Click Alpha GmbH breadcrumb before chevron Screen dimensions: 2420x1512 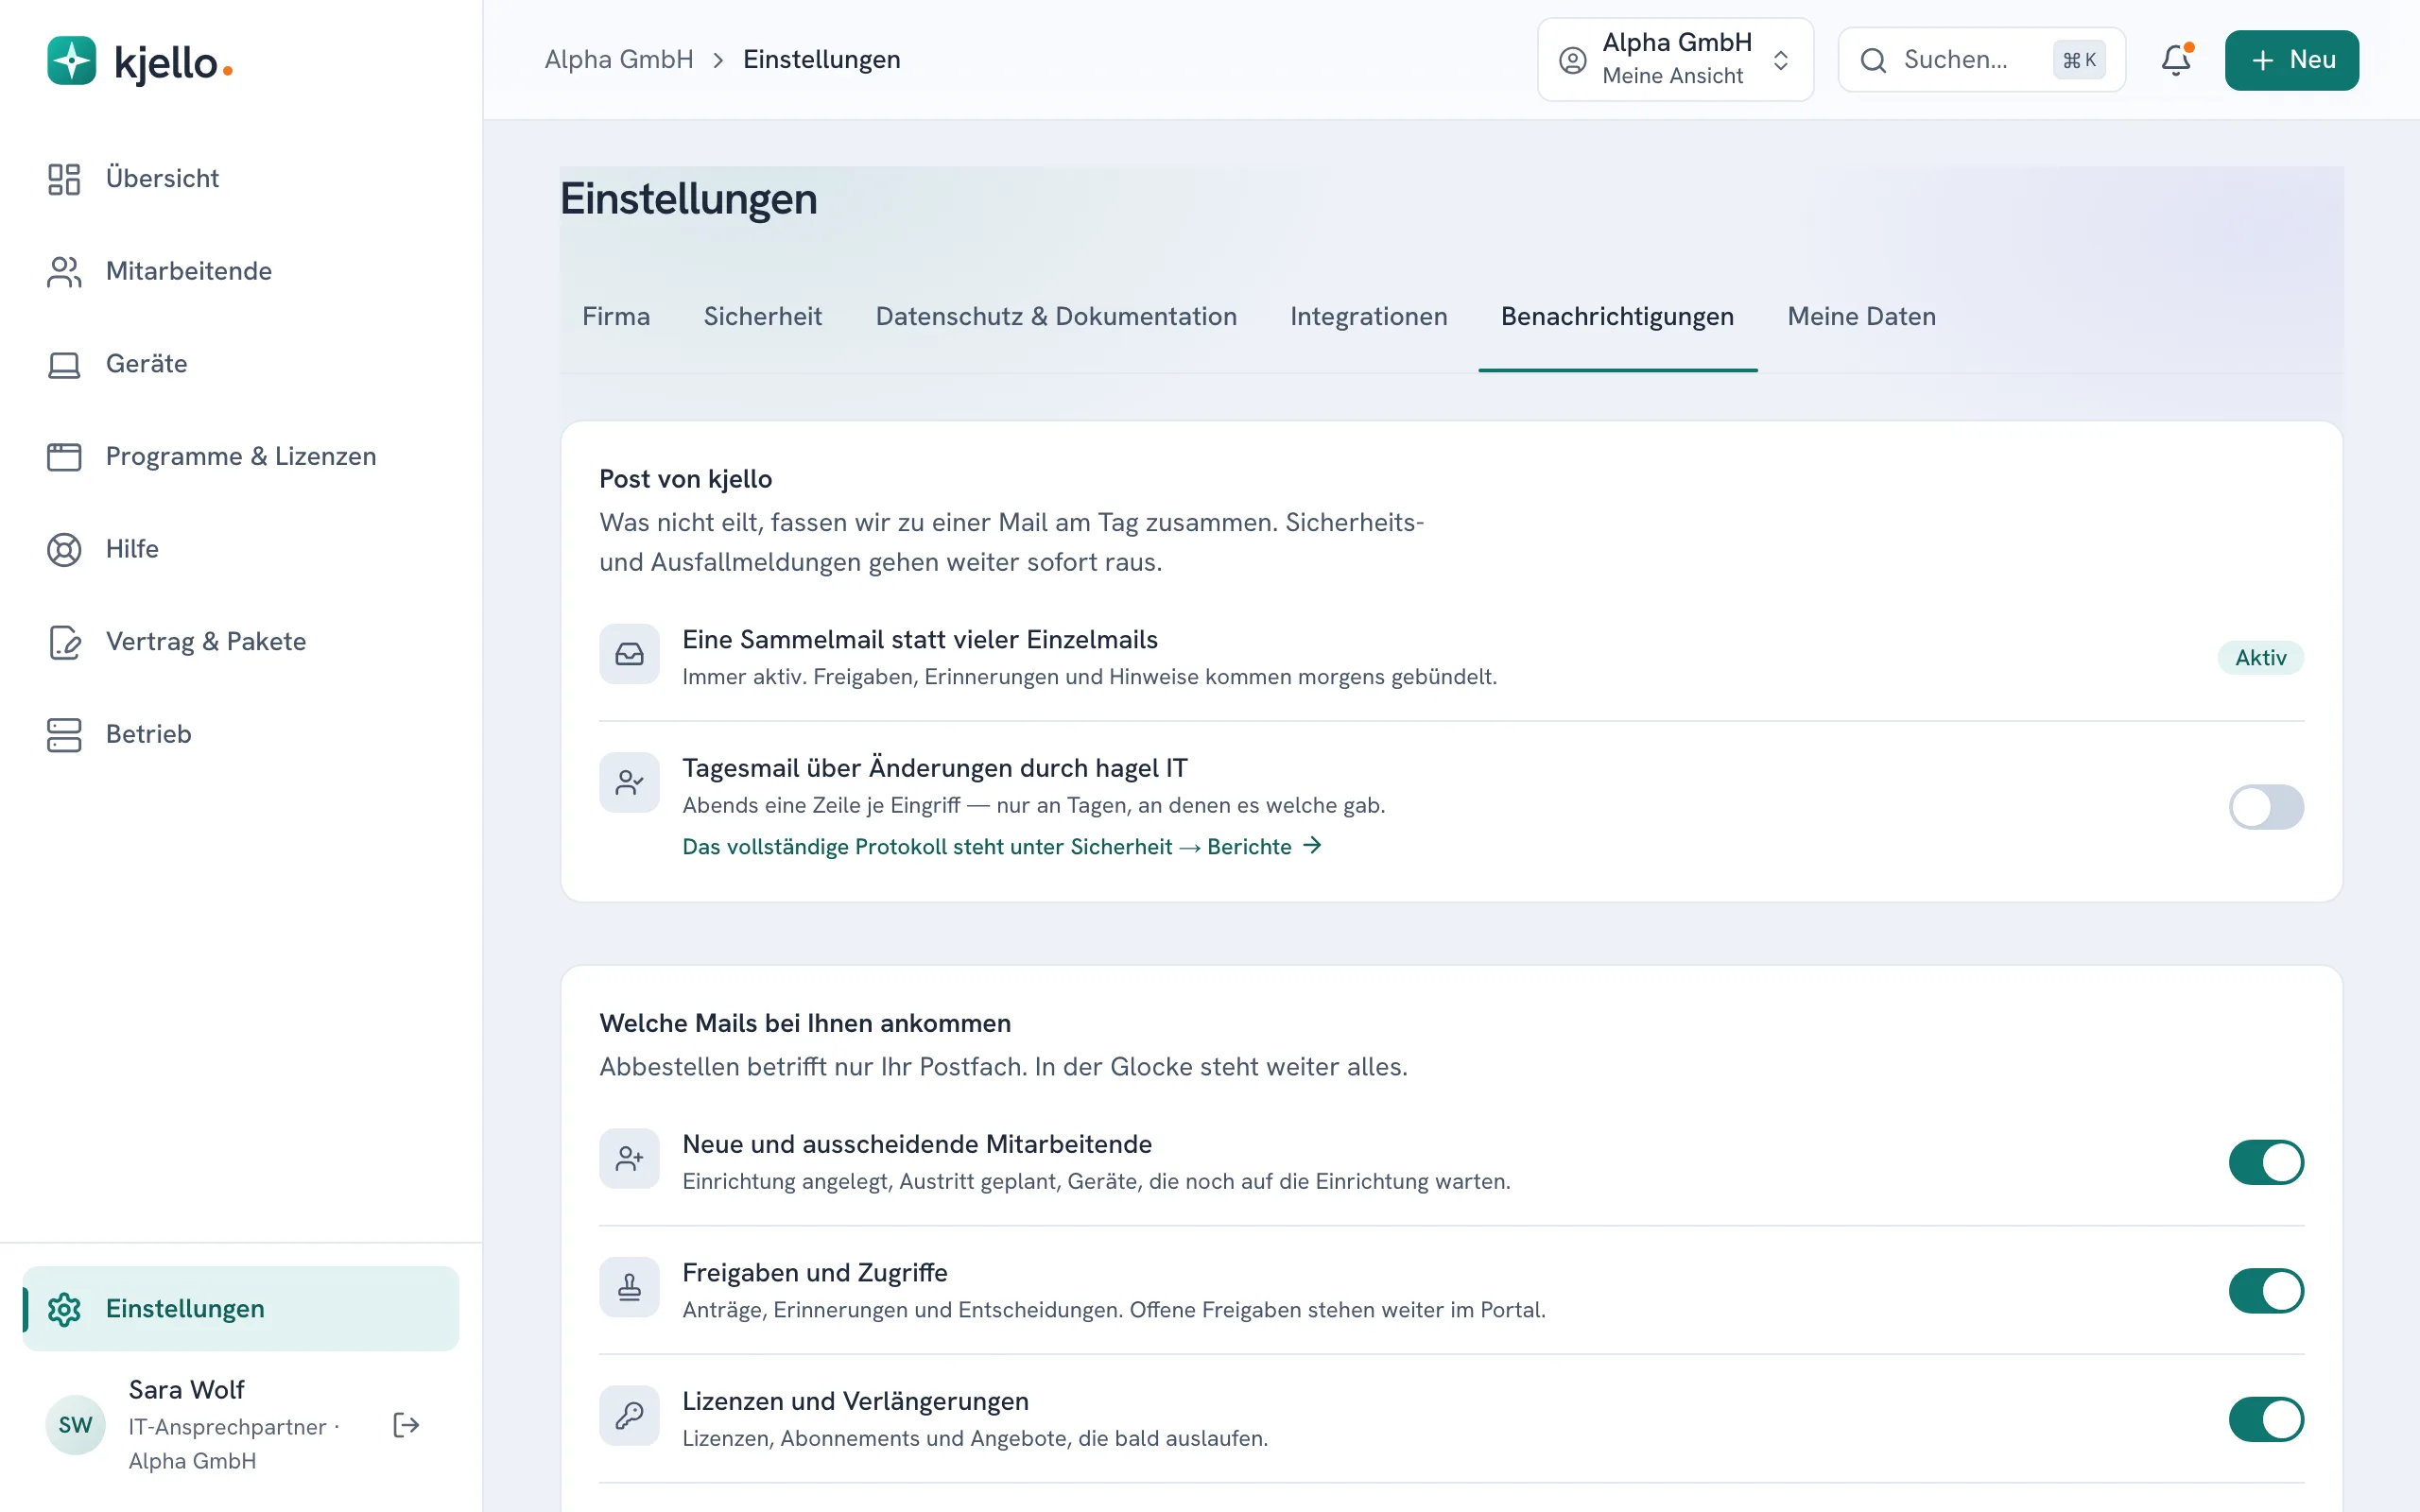618,60
